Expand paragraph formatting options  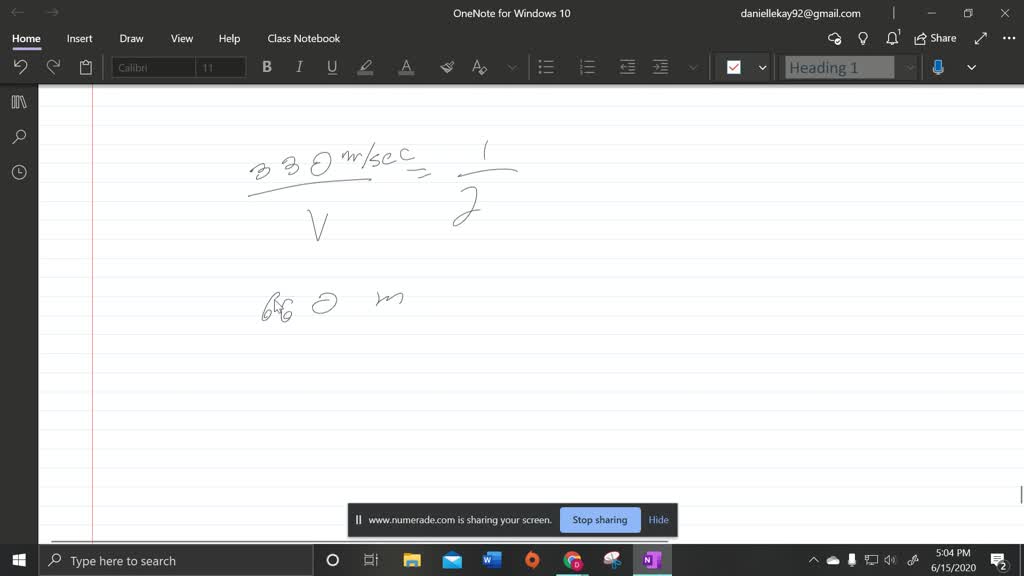pyautogui.click(x=693, y=67)
